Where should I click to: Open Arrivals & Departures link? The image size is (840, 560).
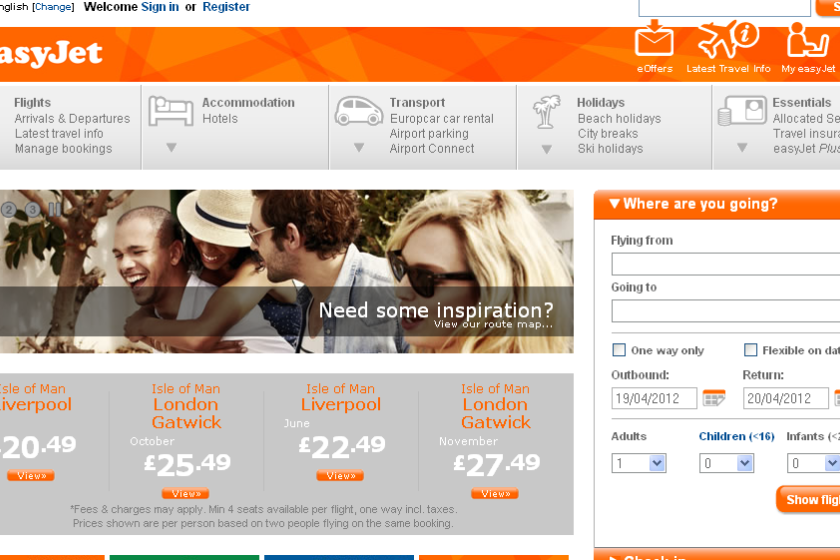click(x=72, y=118)
